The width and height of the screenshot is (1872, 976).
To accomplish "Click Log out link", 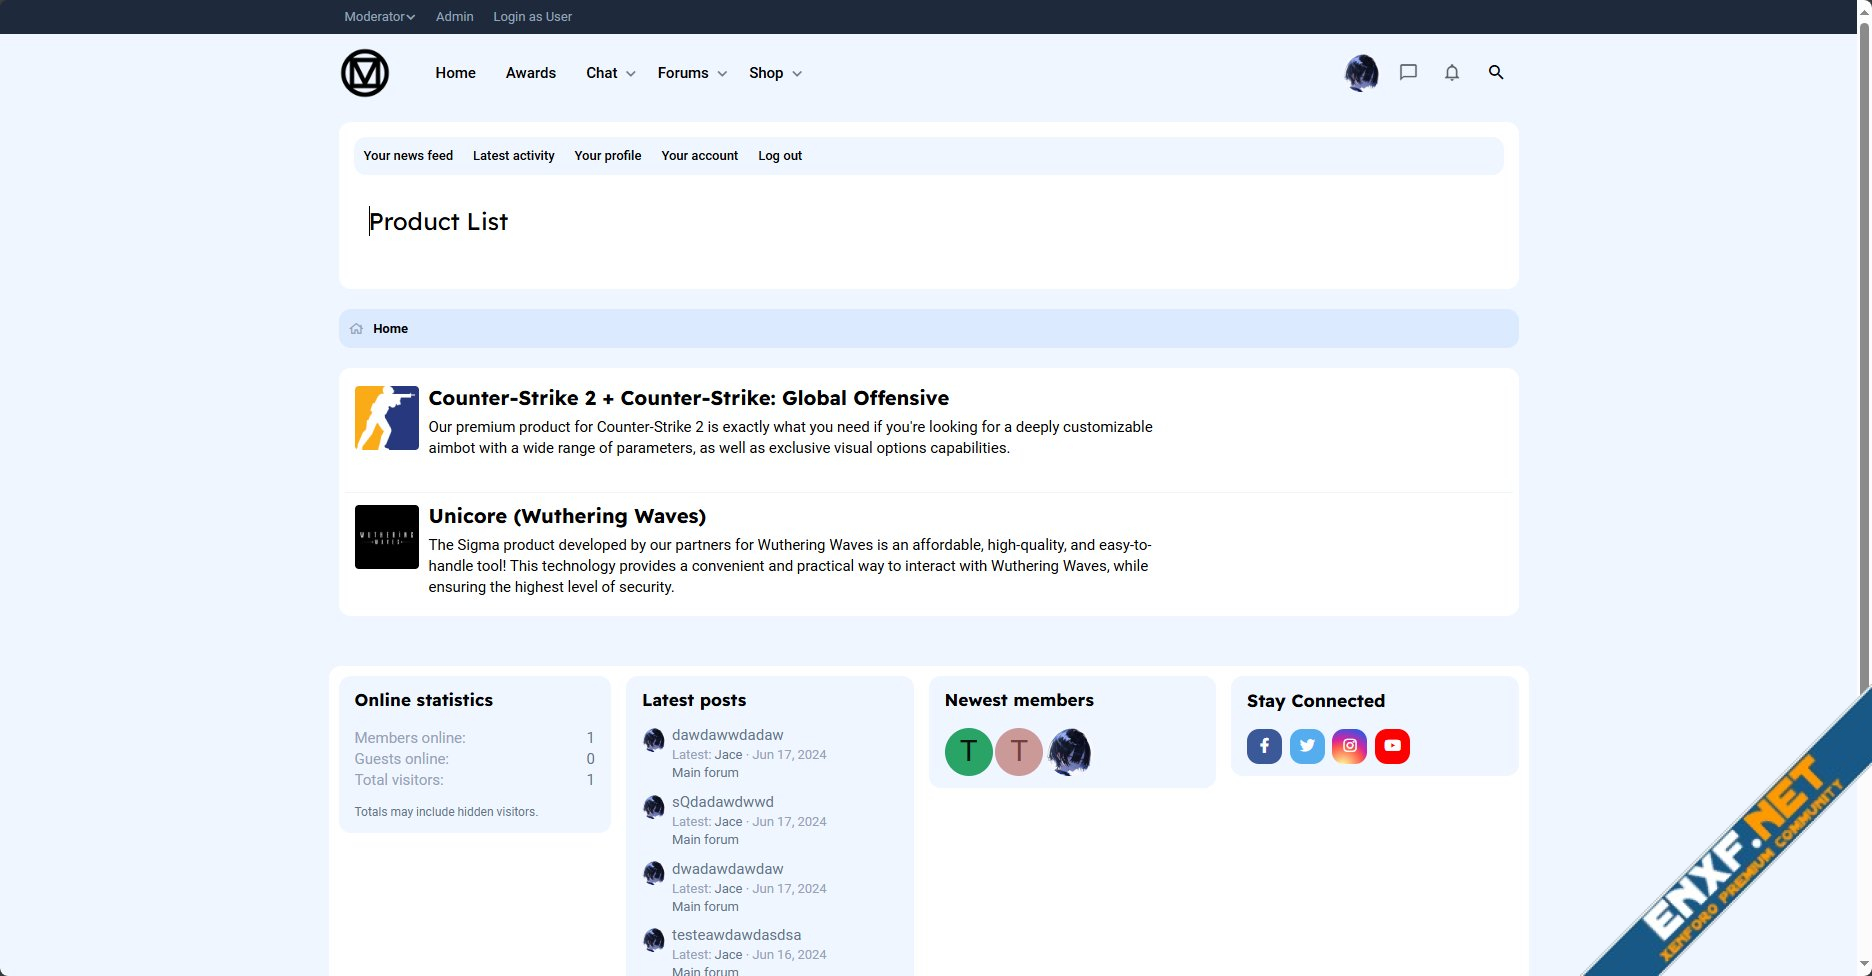I will 780,156.
